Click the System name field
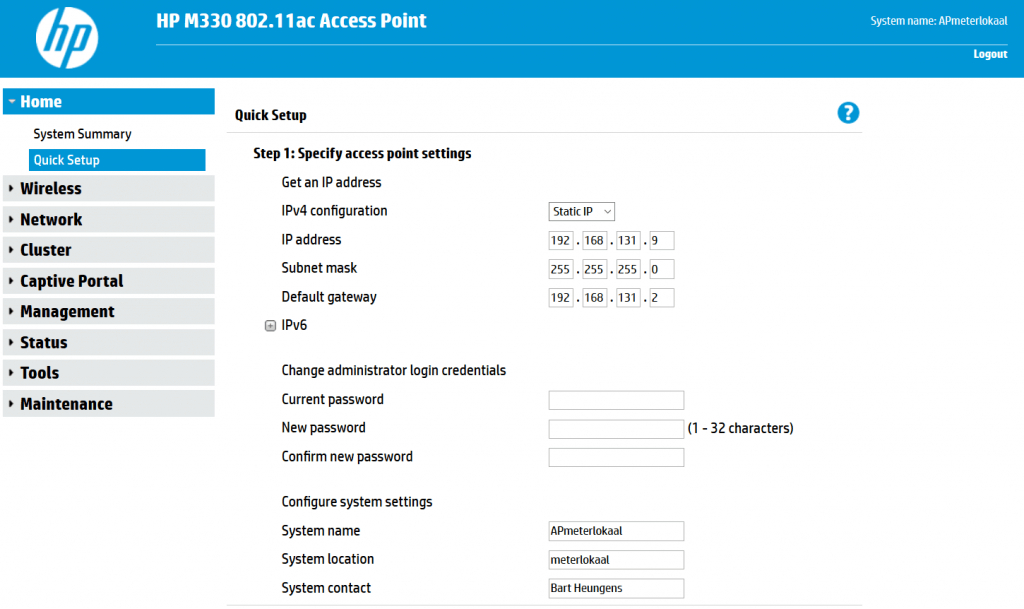 click(x=616, y=531)
